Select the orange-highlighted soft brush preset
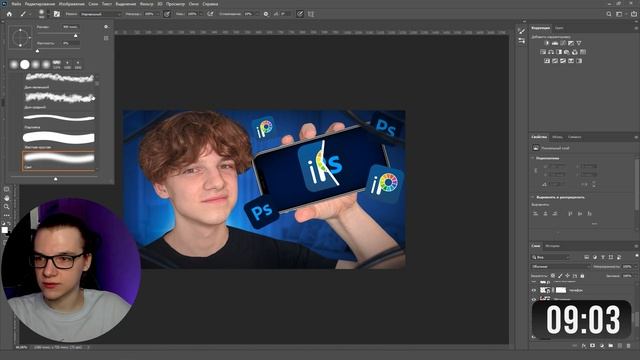The width and height of the screenshot is (640, 360). (59, 160)
